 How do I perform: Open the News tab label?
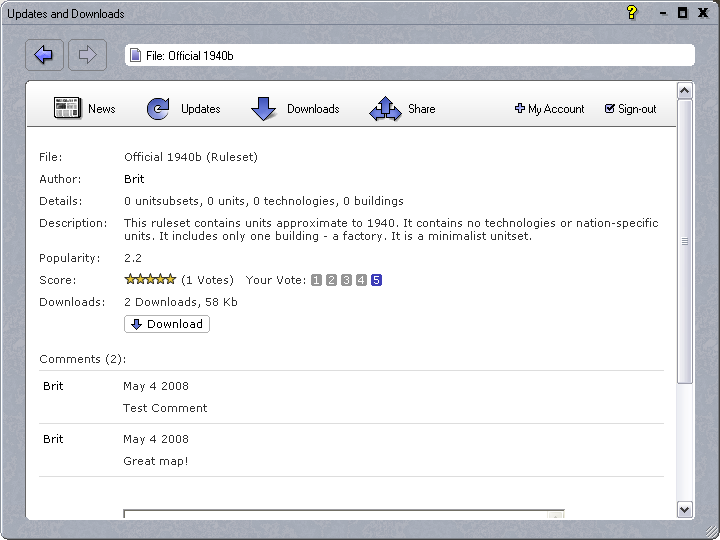pos(101,109)
